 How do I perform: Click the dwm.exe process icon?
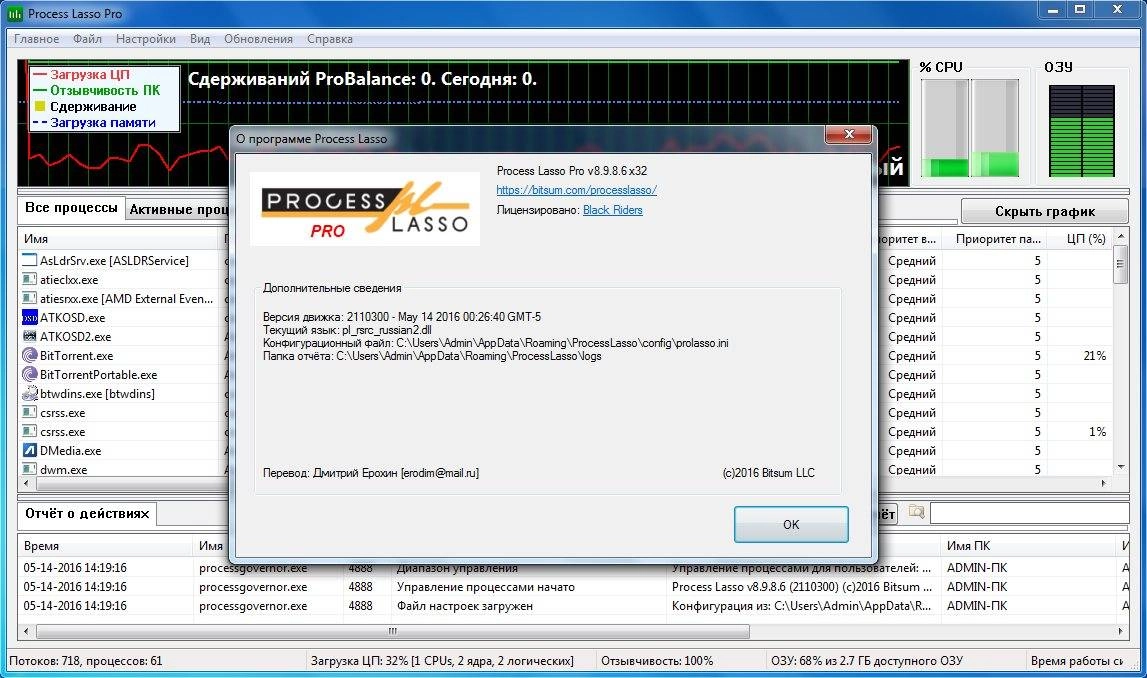click(29, 469)
